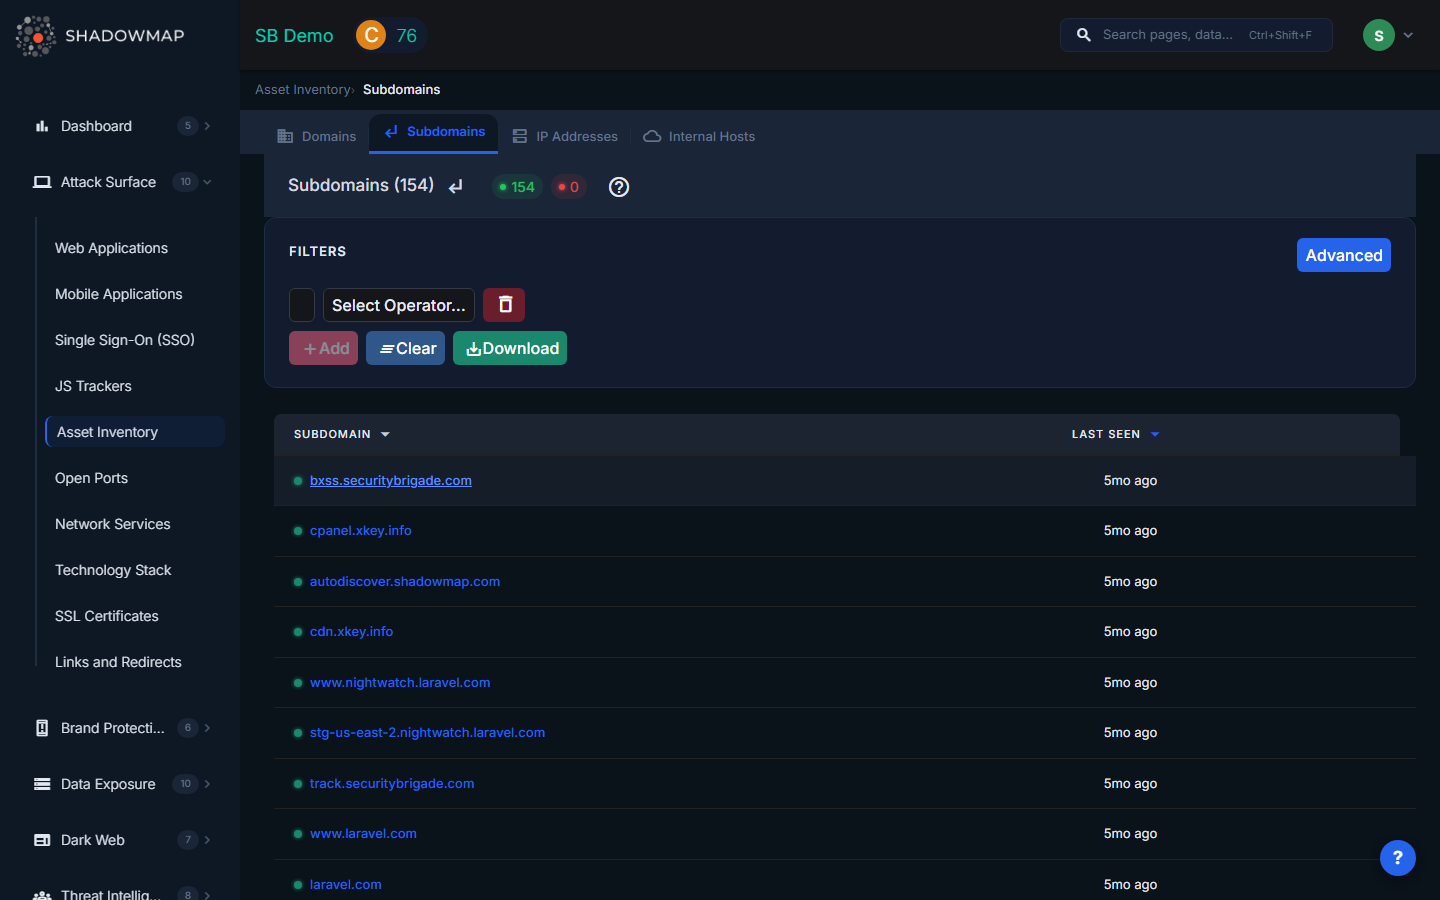Image resolution: width=1440 pixels, height=900 pixels.
Task: Check the filter row checkbox
Action: coord(301,305)
